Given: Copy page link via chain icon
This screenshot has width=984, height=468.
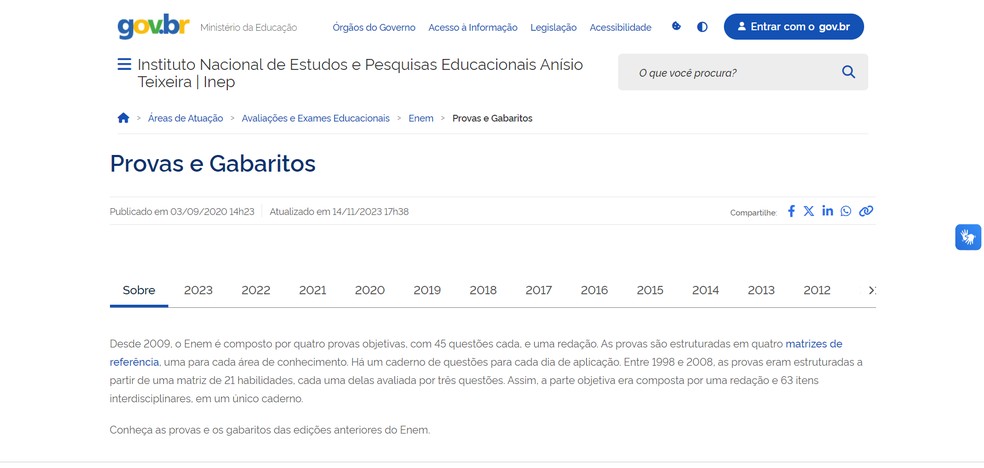Looking at the screenshot, I should point(866,211).
